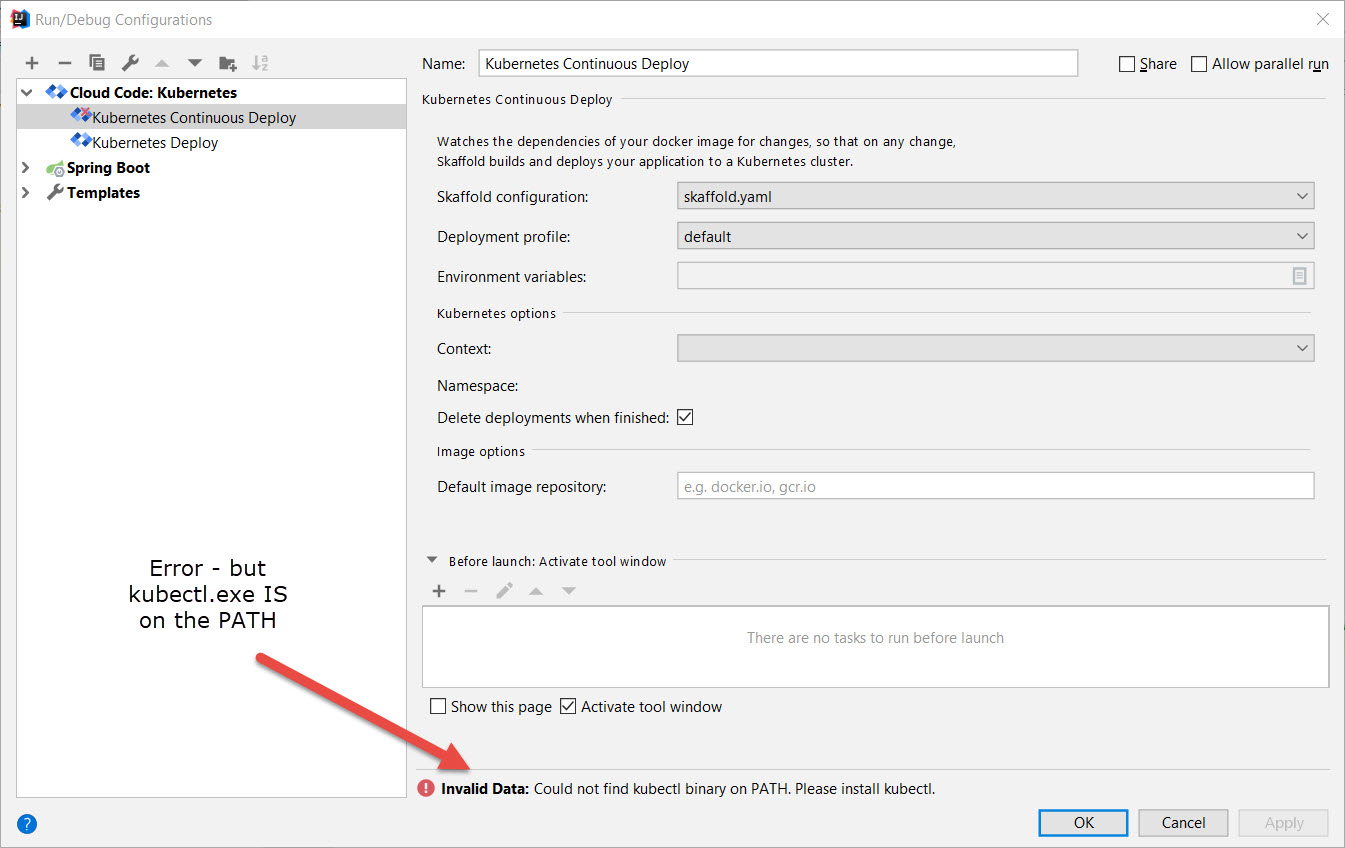Expand Spring Boot tree node

pos(27,167)
